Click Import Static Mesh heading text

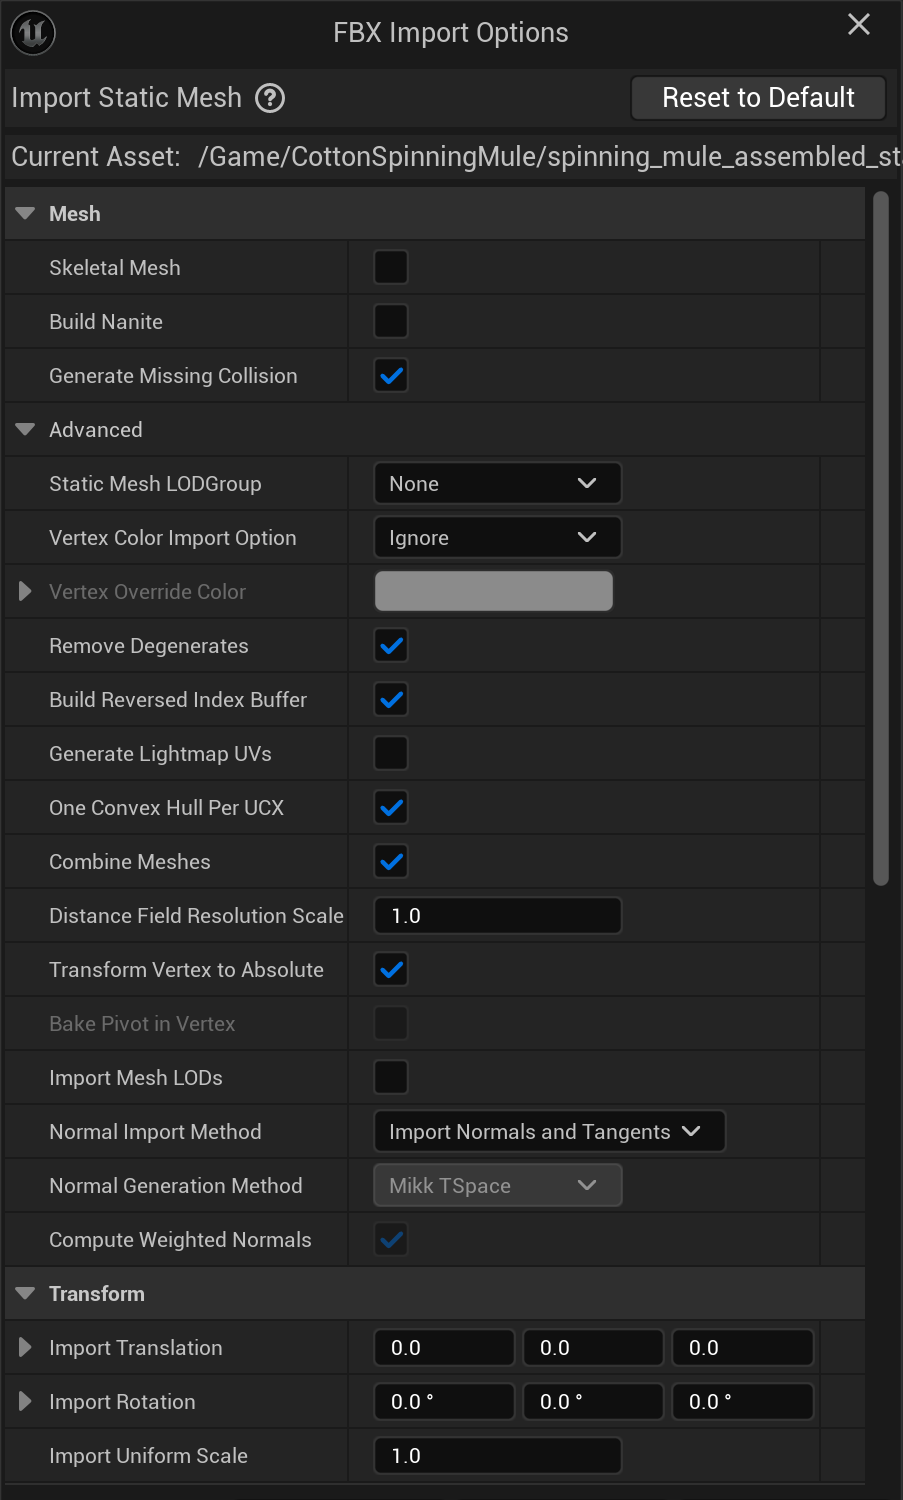point(127,98)
